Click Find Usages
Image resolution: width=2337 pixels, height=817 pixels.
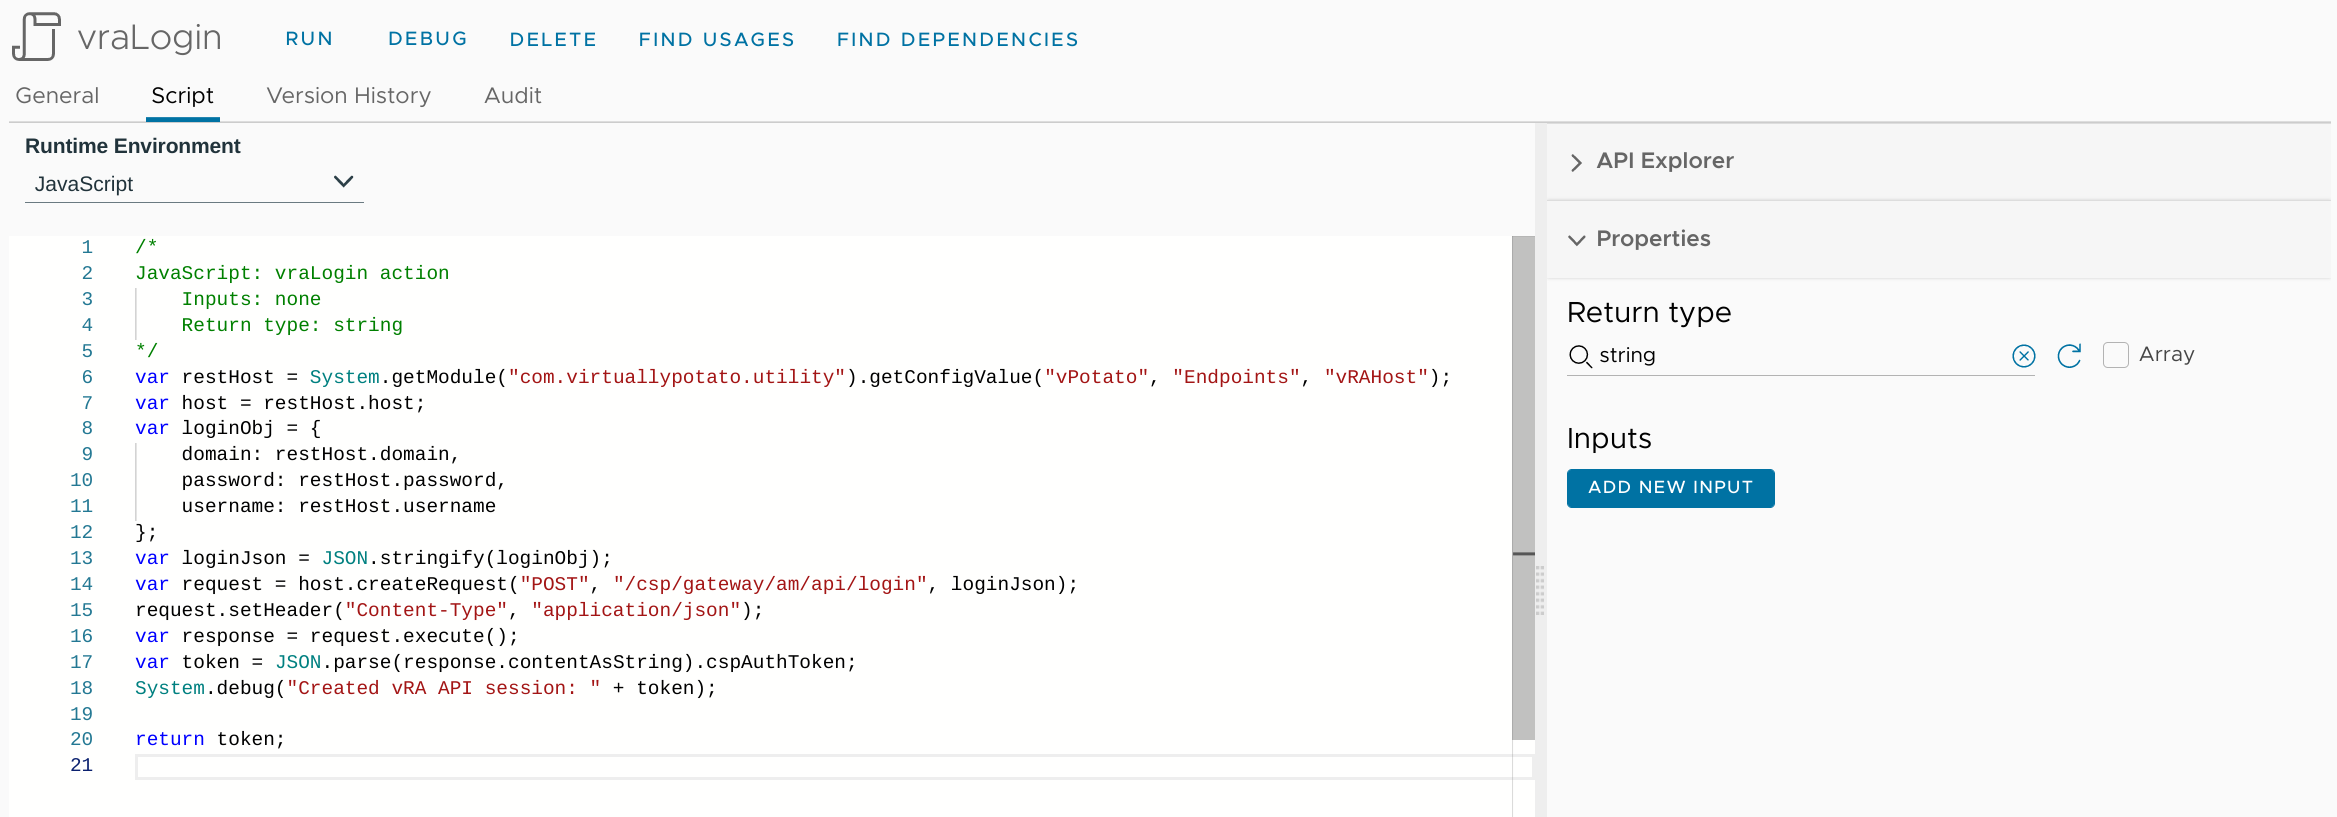[x=717, y=39]
